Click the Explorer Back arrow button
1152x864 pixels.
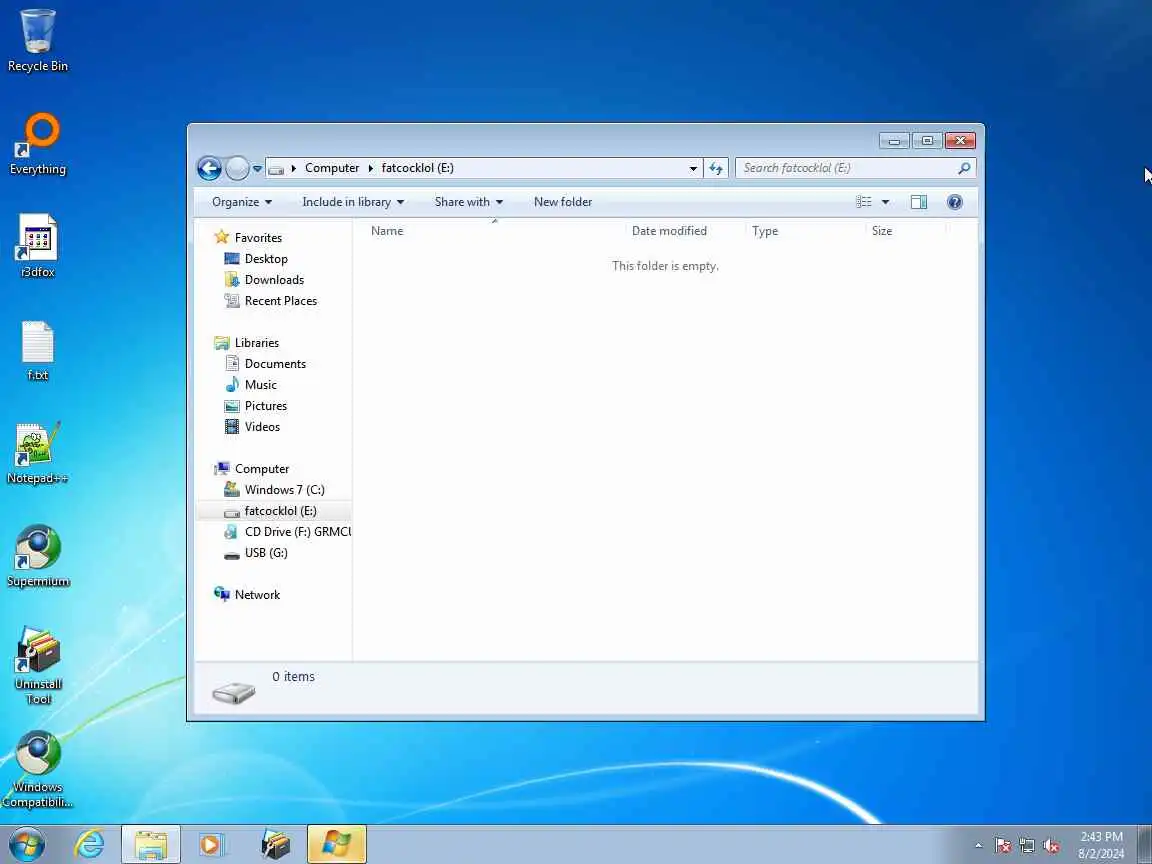(209, 168)
